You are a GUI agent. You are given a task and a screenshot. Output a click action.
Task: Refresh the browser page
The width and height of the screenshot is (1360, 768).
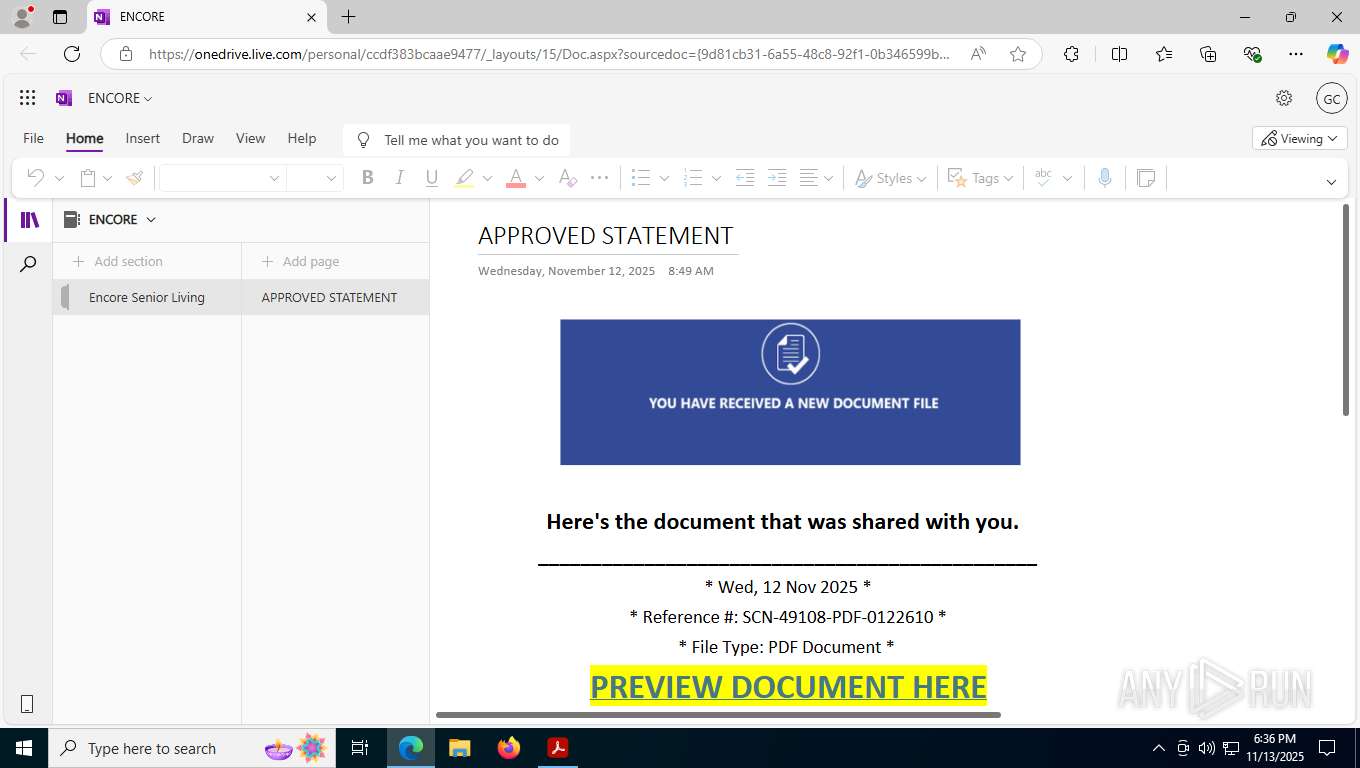click(x=72, y=54)
